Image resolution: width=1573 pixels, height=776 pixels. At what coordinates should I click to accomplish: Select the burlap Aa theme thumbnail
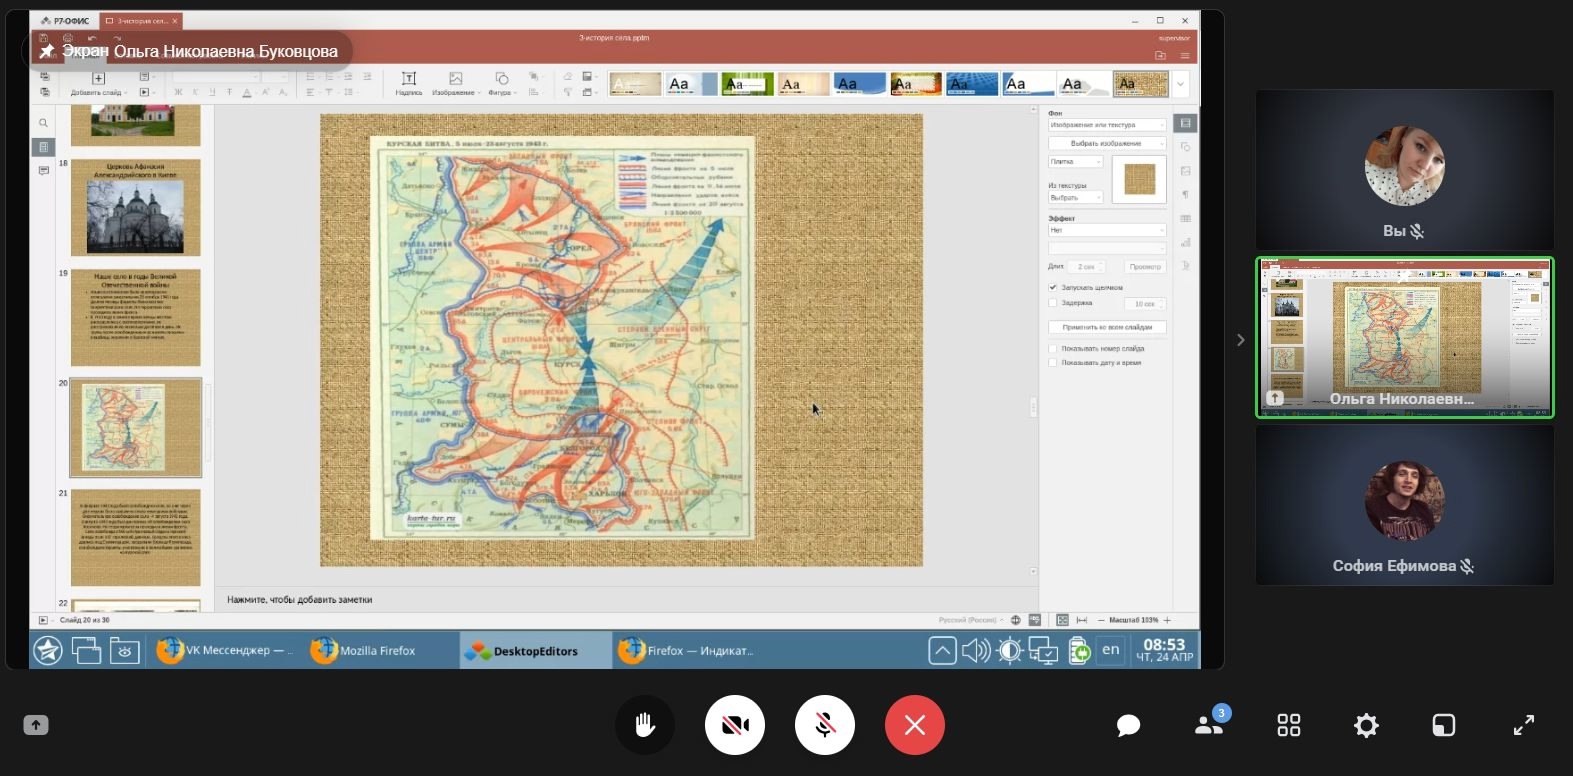pyautogui.click(x=1141, y=84)
